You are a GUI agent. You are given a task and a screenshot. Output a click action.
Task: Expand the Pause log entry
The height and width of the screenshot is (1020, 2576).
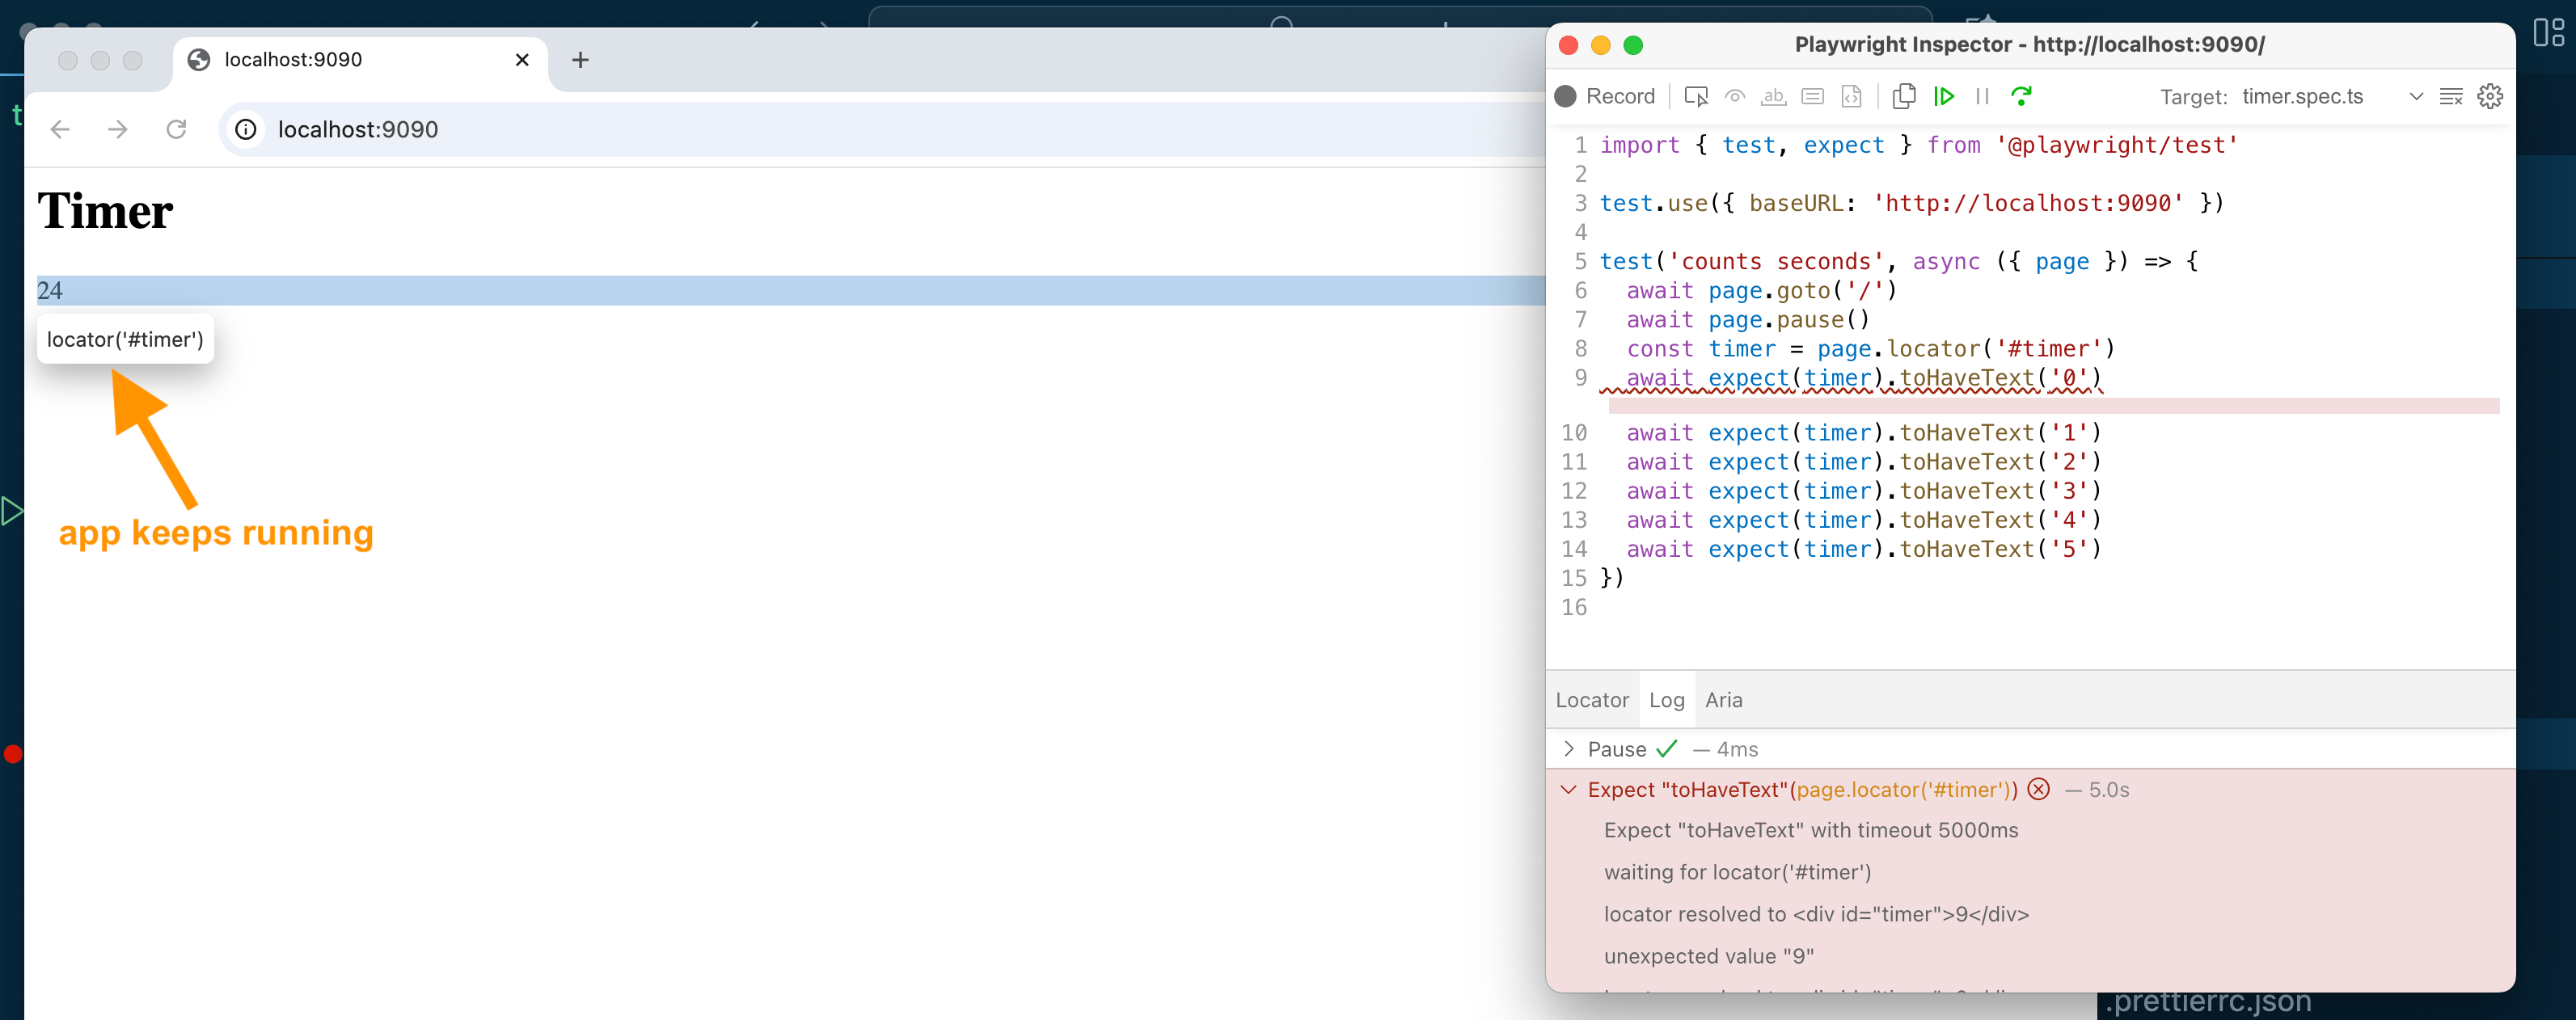pos(1568,749)
